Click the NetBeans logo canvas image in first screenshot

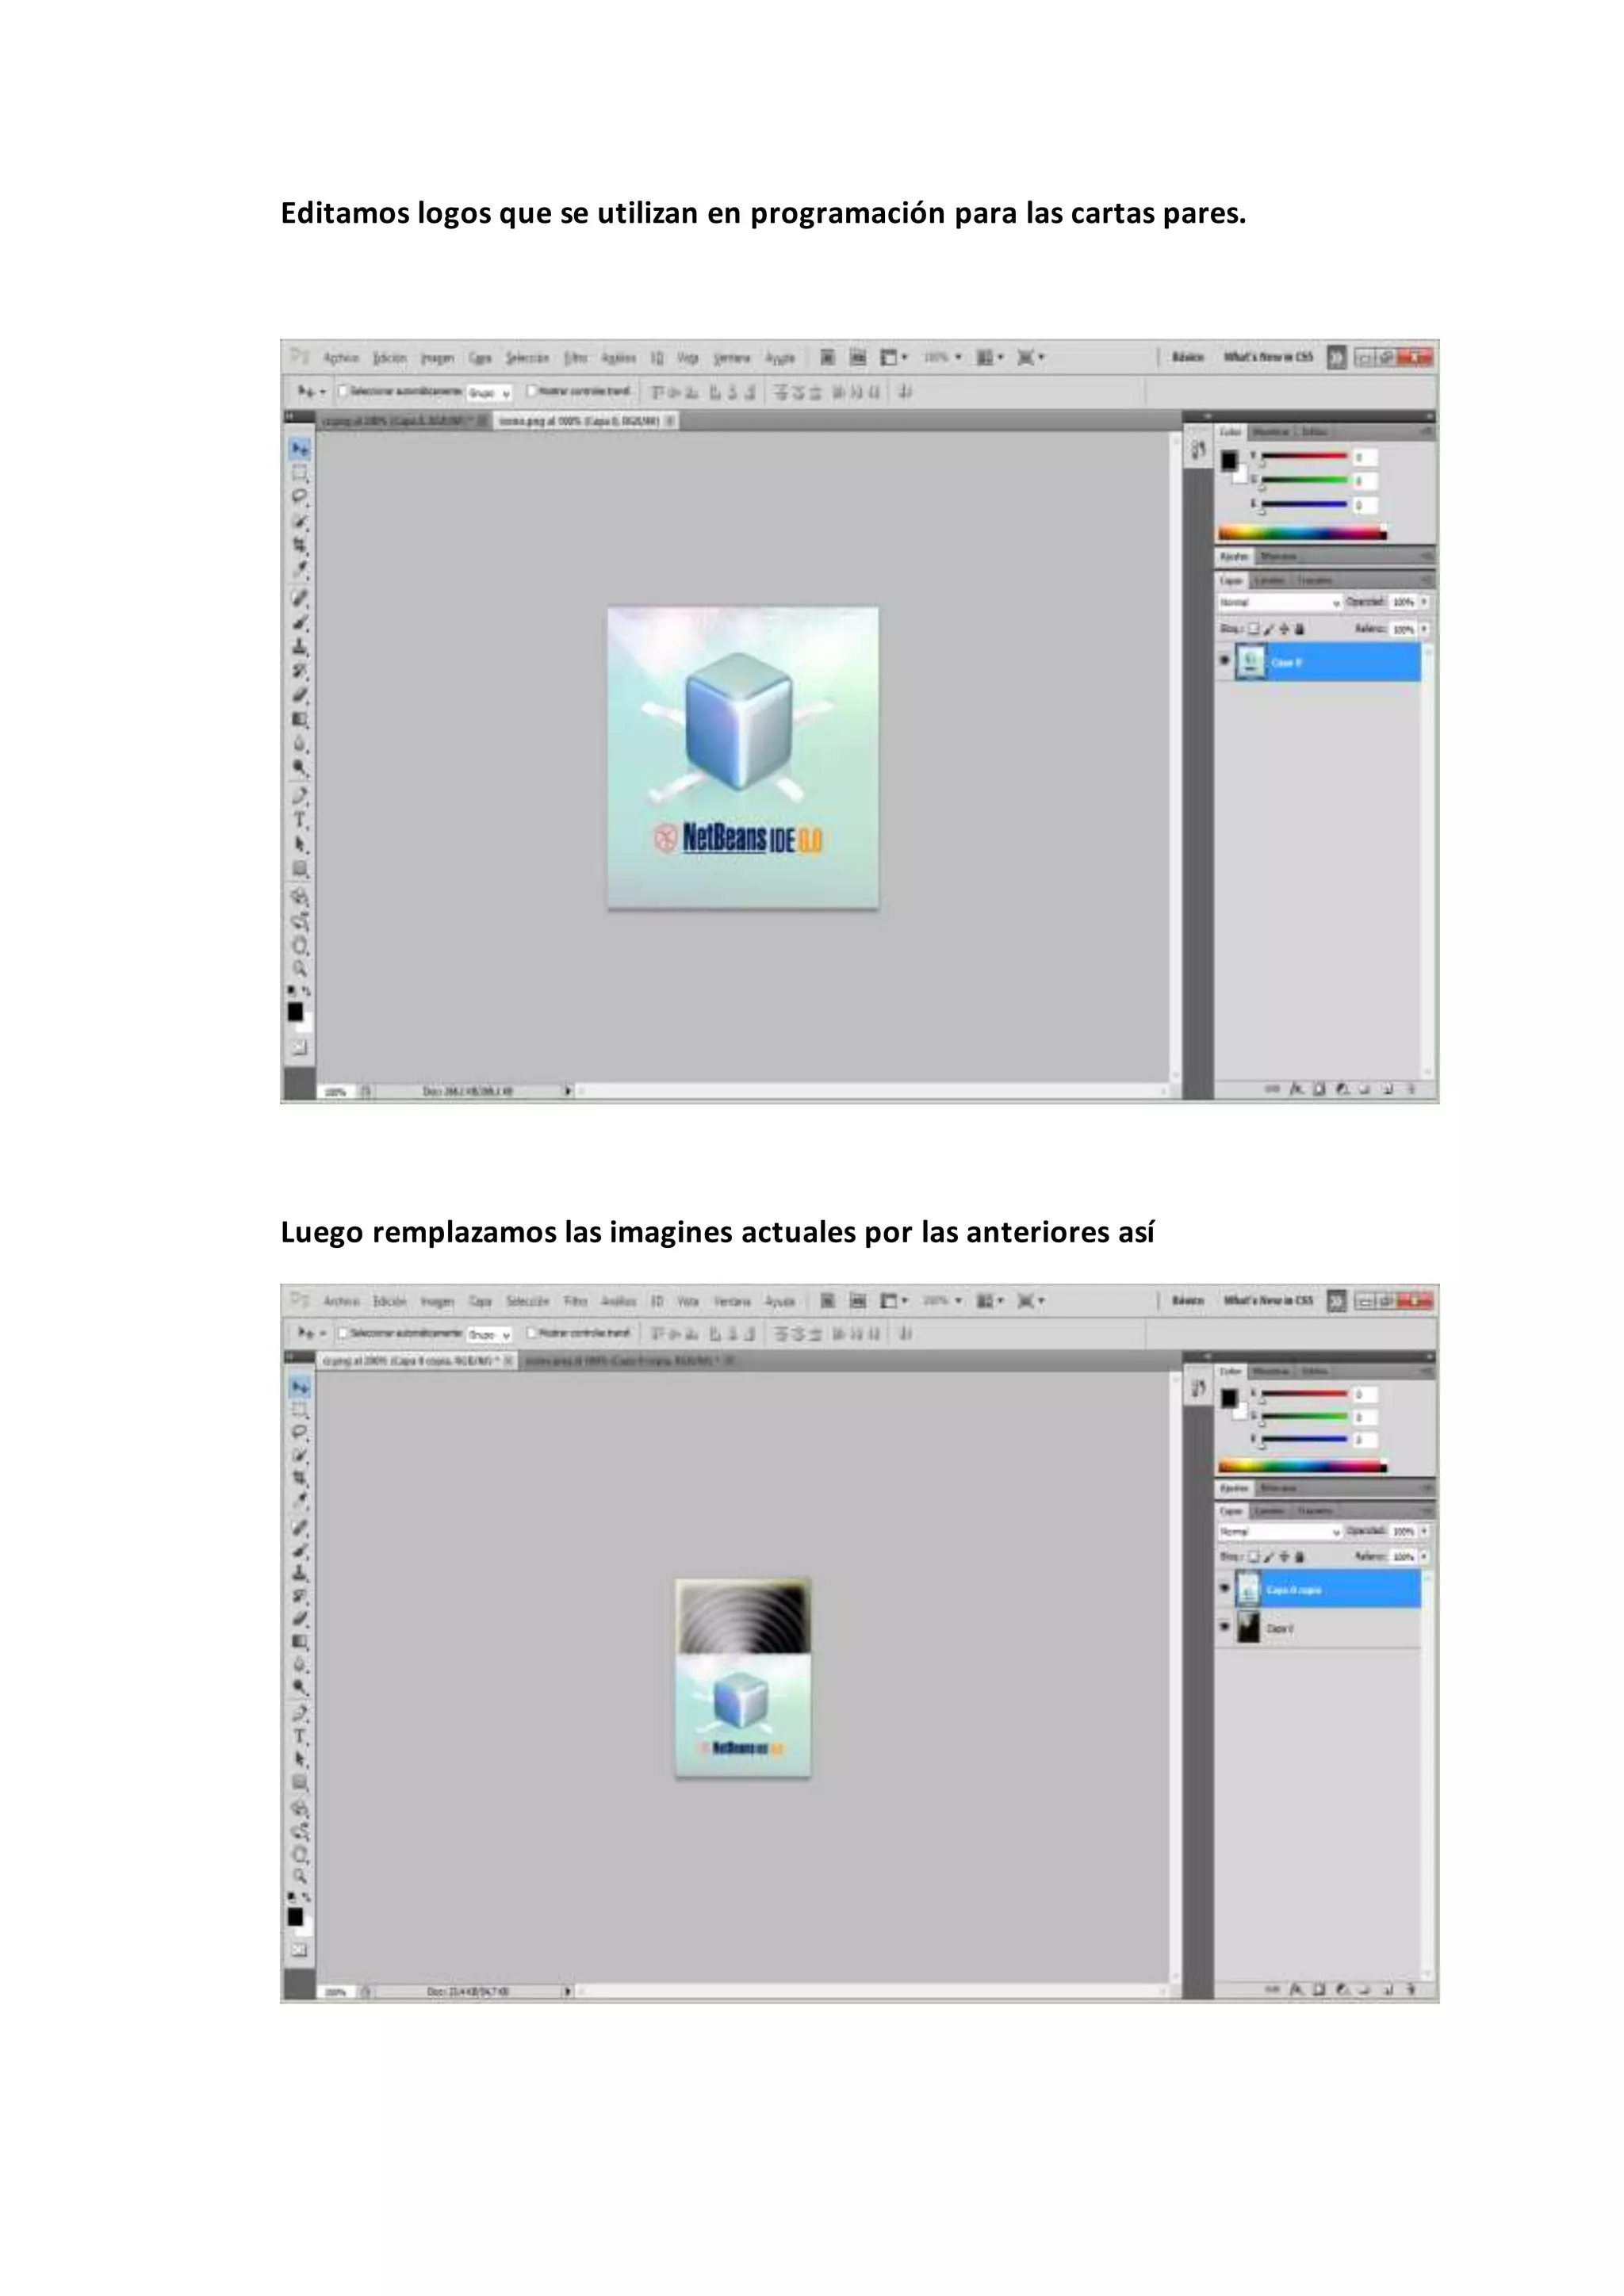pos(743,758)
